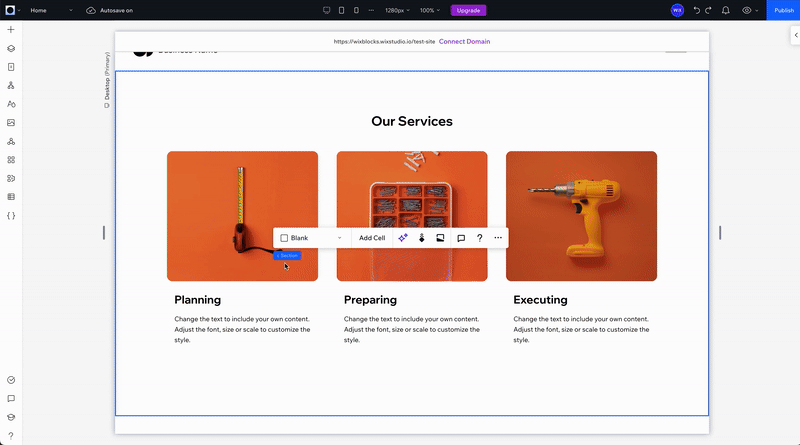
Task: Click the AI sparkle icon in floating toolbar
Action: click(403, 238)
